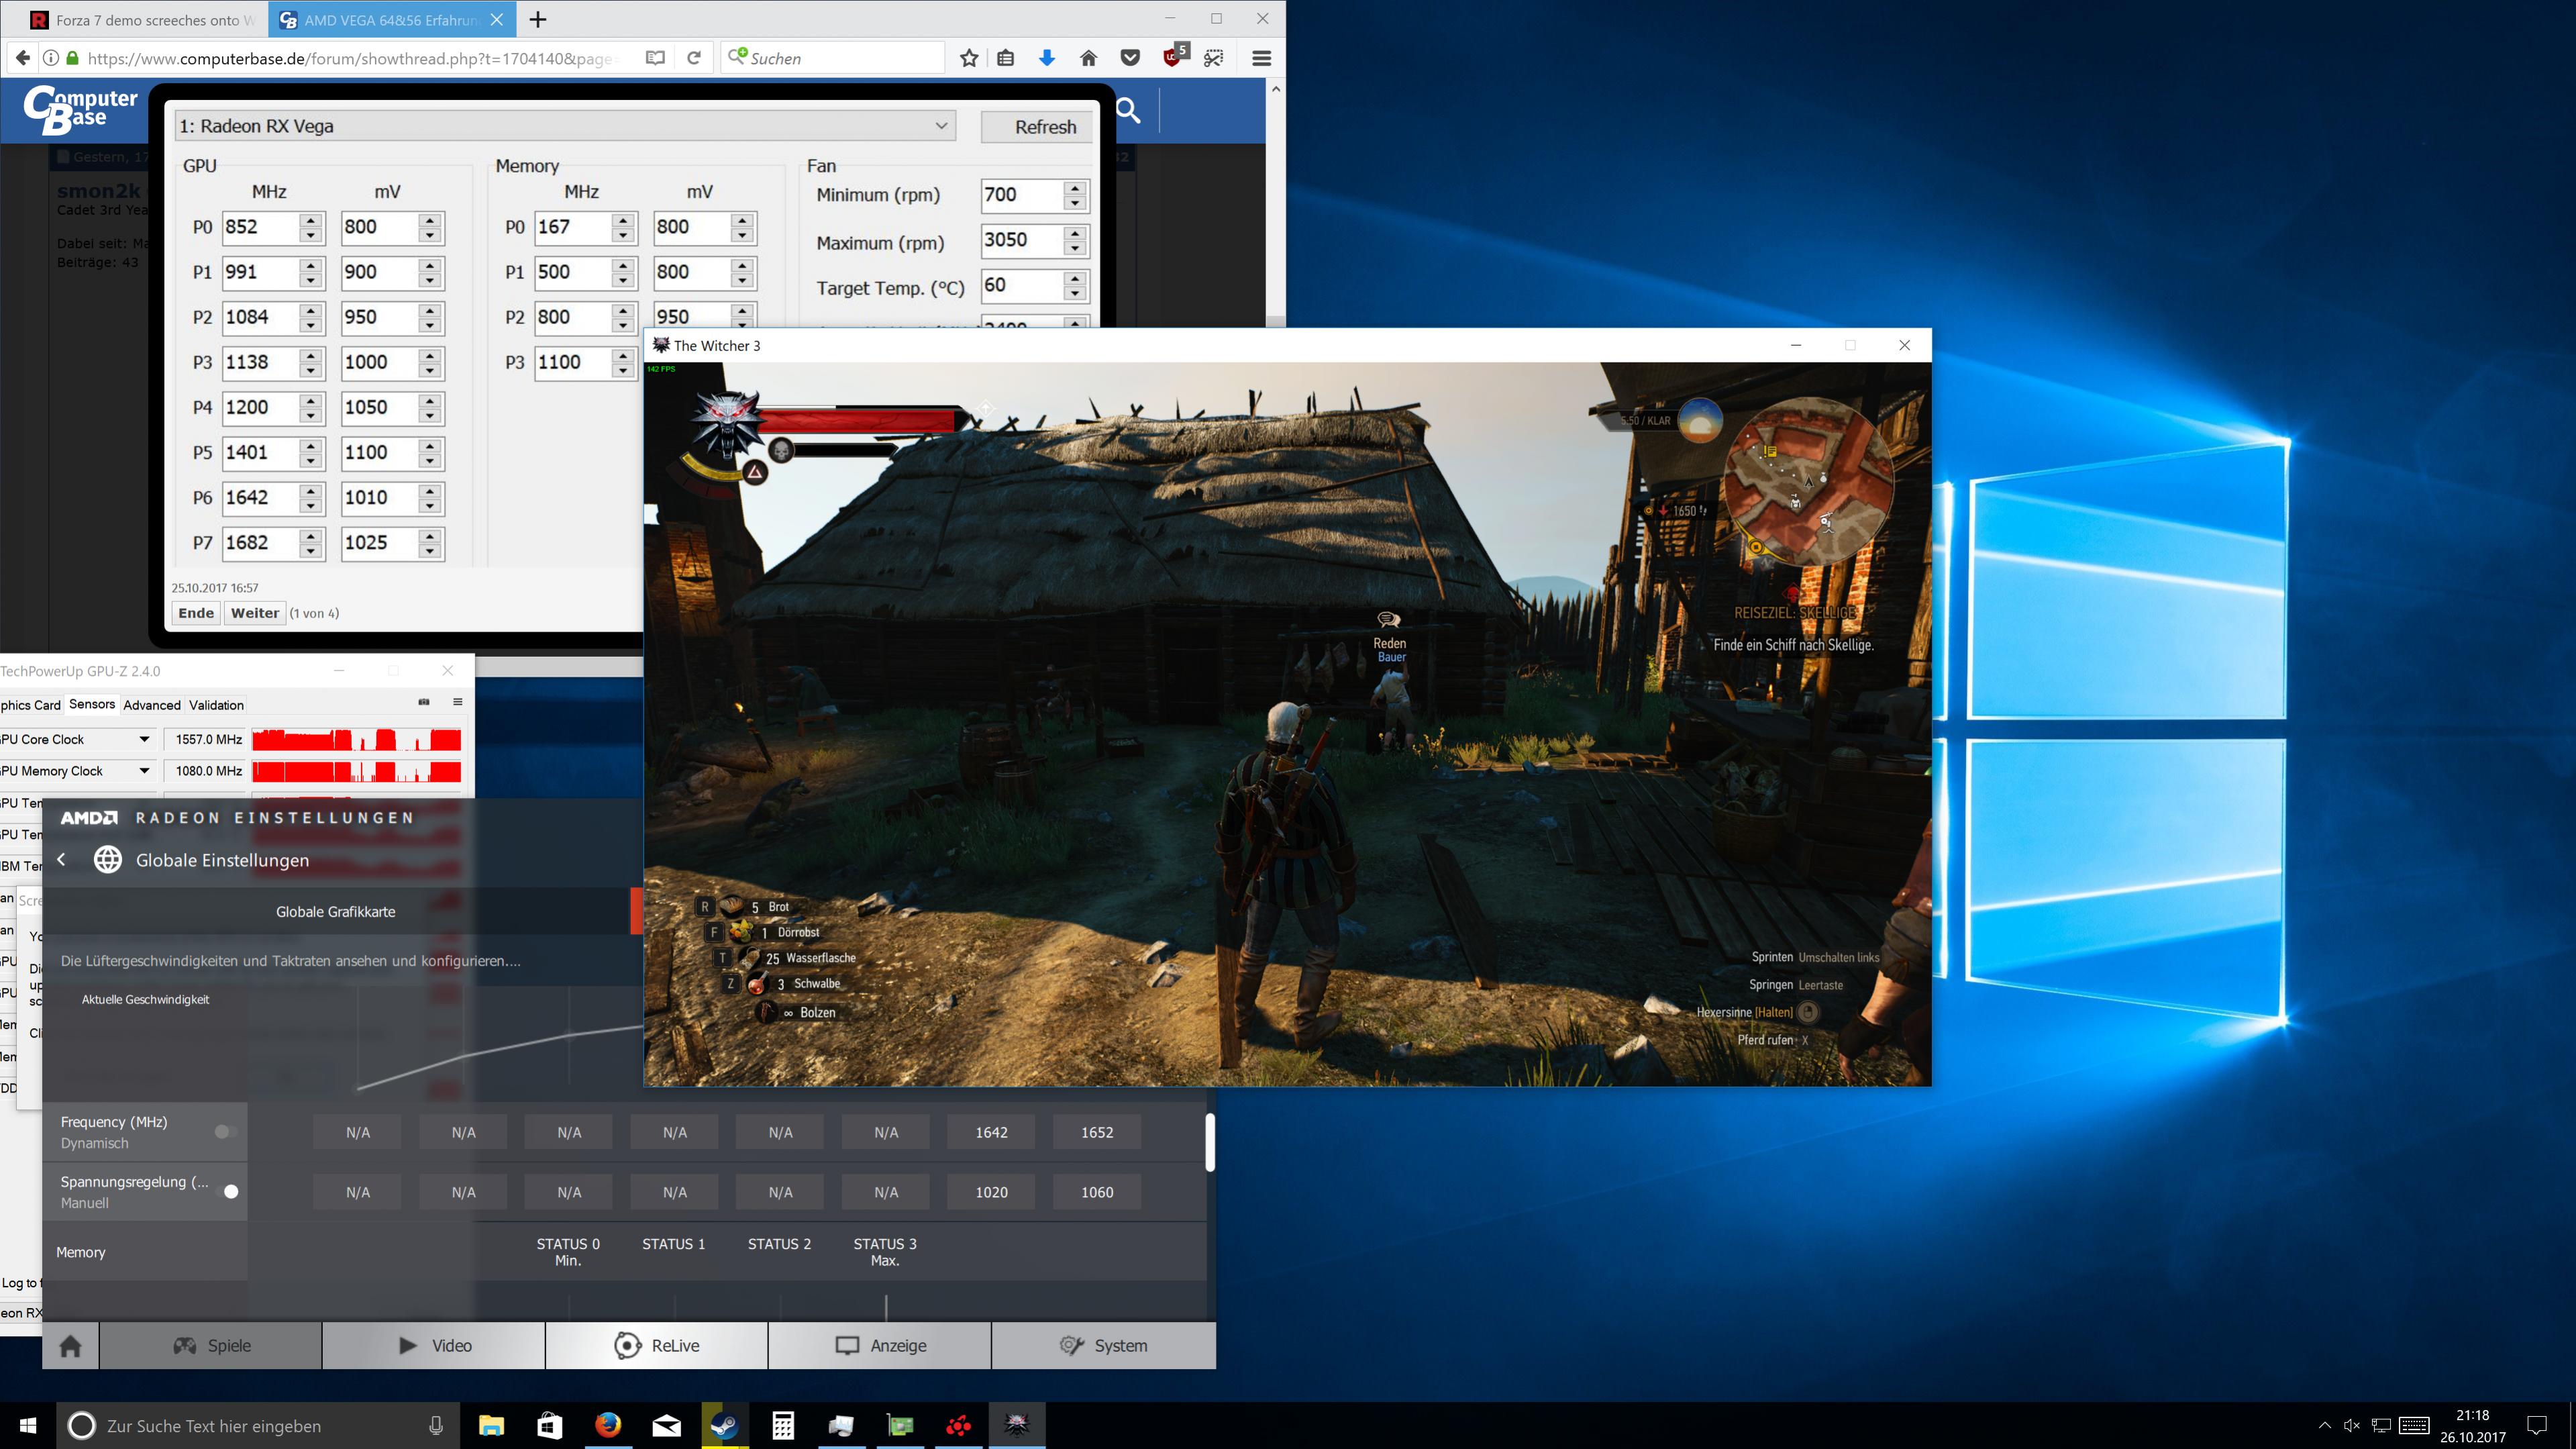Go back in Radeon Einstellungen

pos(62,860)
